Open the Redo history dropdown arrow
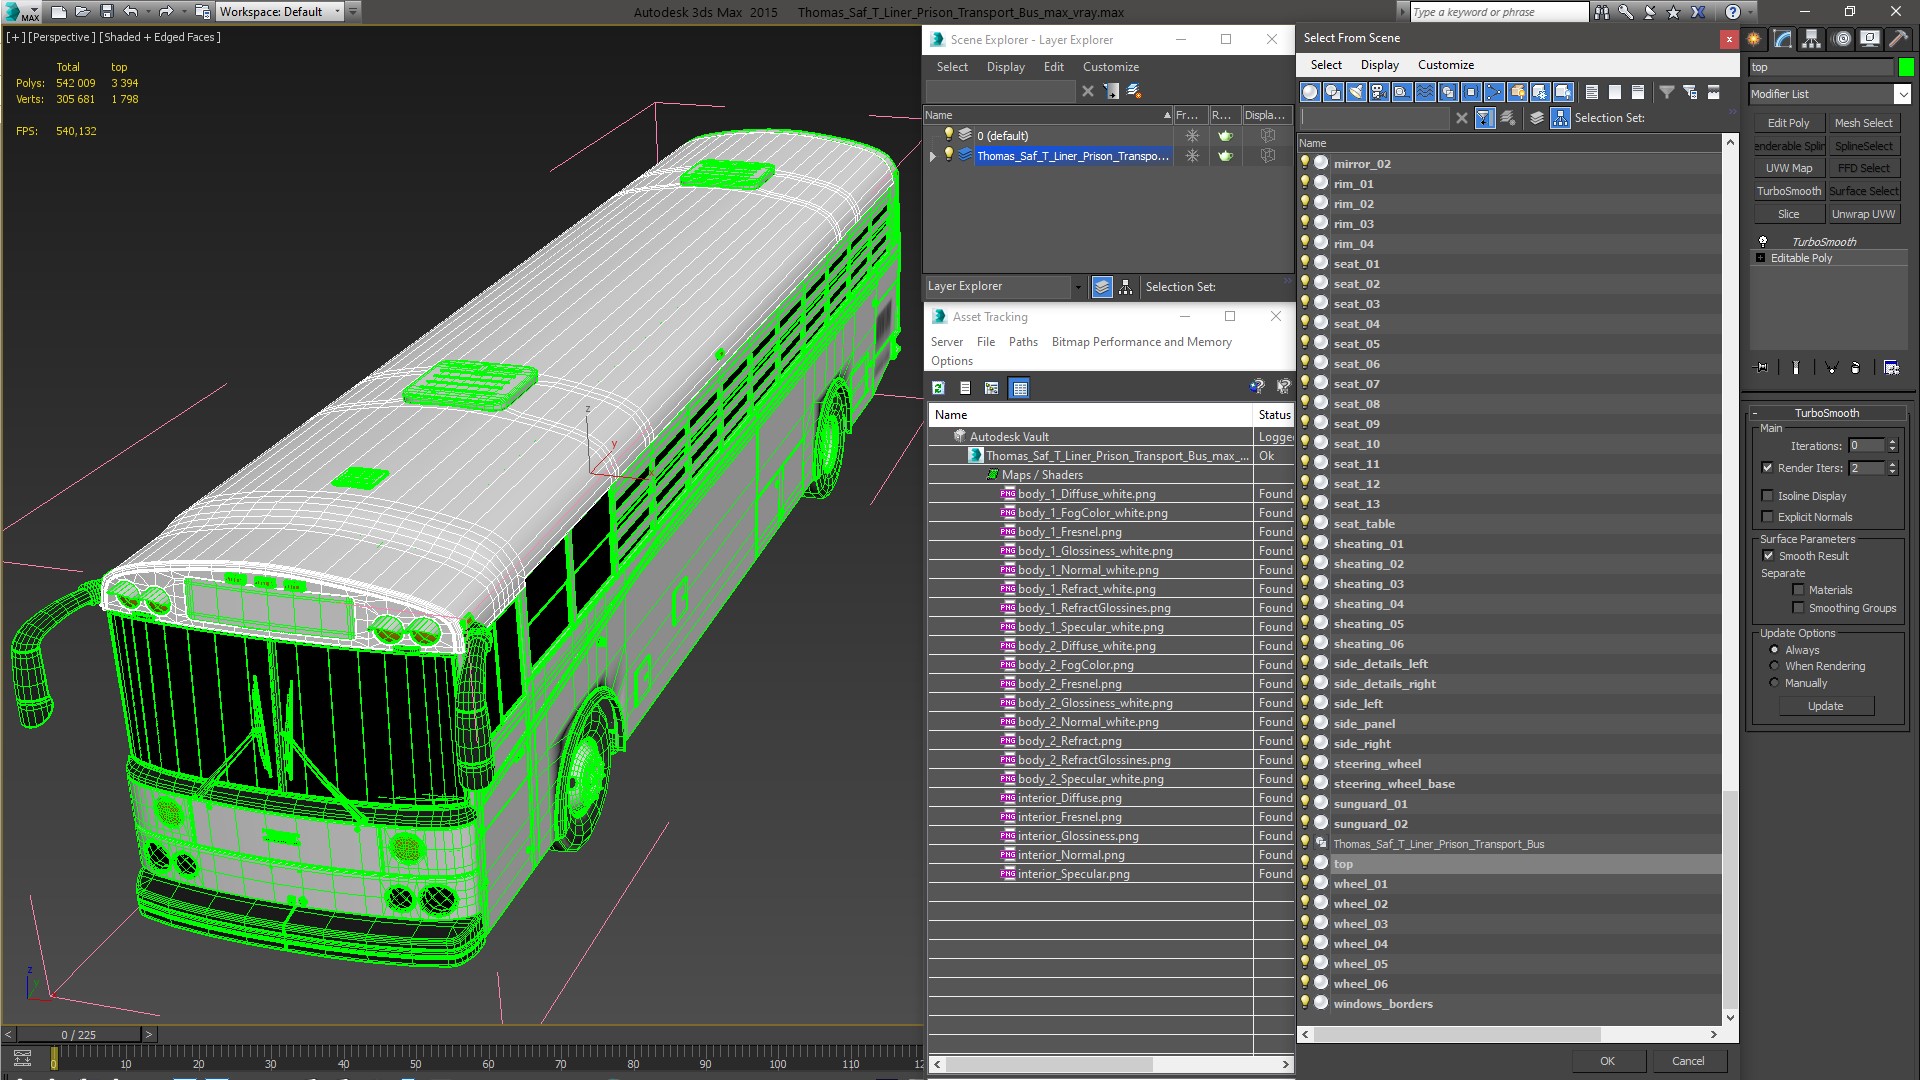This screenshot has height=1080, width=1920. pyautogui.click(x=183, y=12)
